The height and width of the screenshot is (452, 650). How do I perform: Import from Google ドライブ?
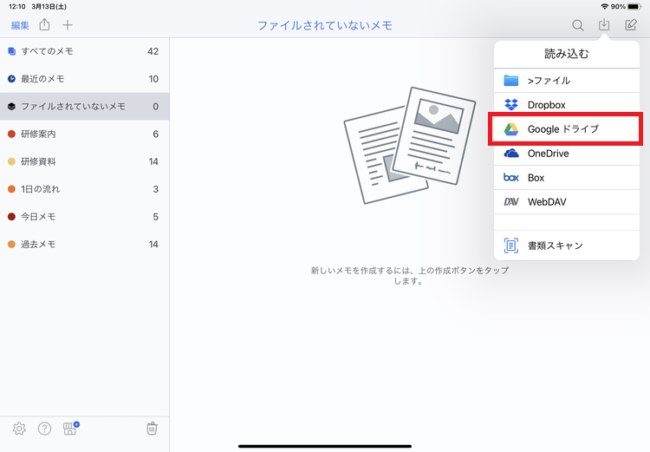tap(565, 129)
